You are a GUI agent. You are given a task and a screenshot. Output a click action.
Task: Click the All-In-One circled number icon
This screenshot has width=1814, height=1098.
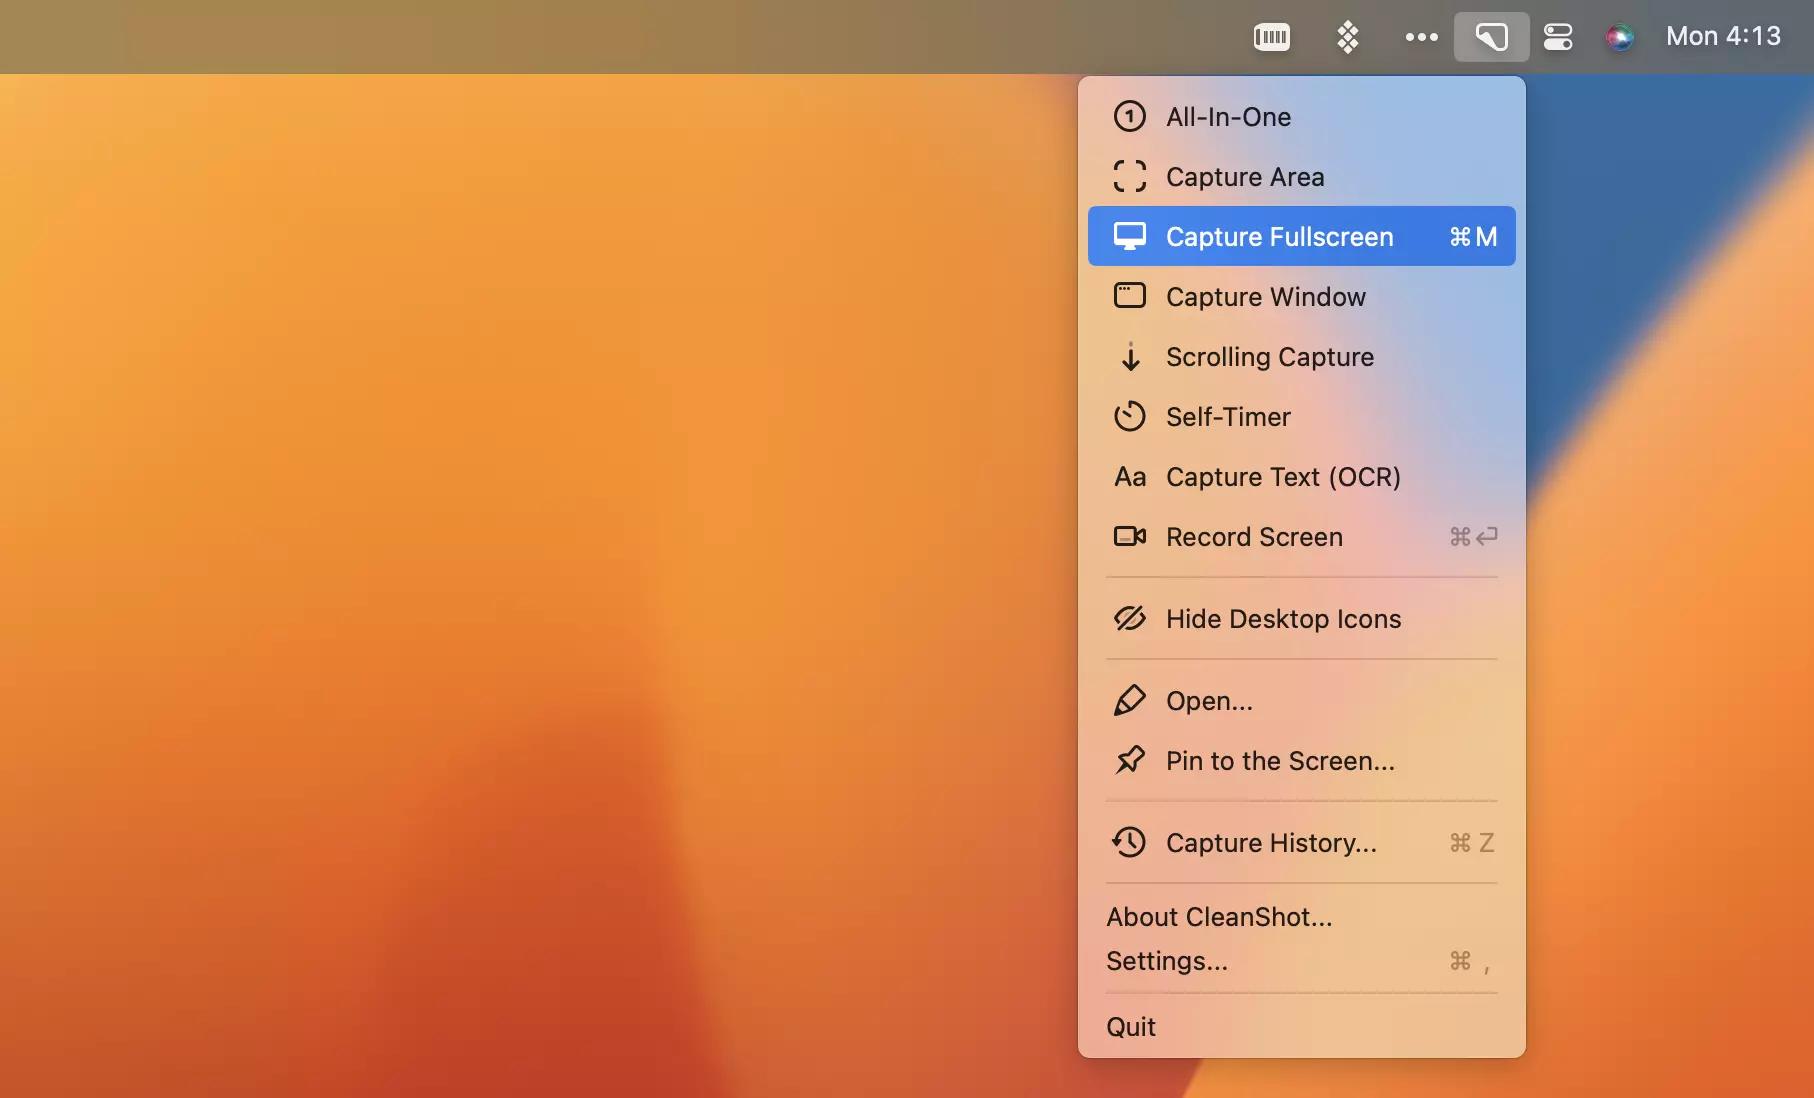pyautogui.click(x=1130, y=117)
